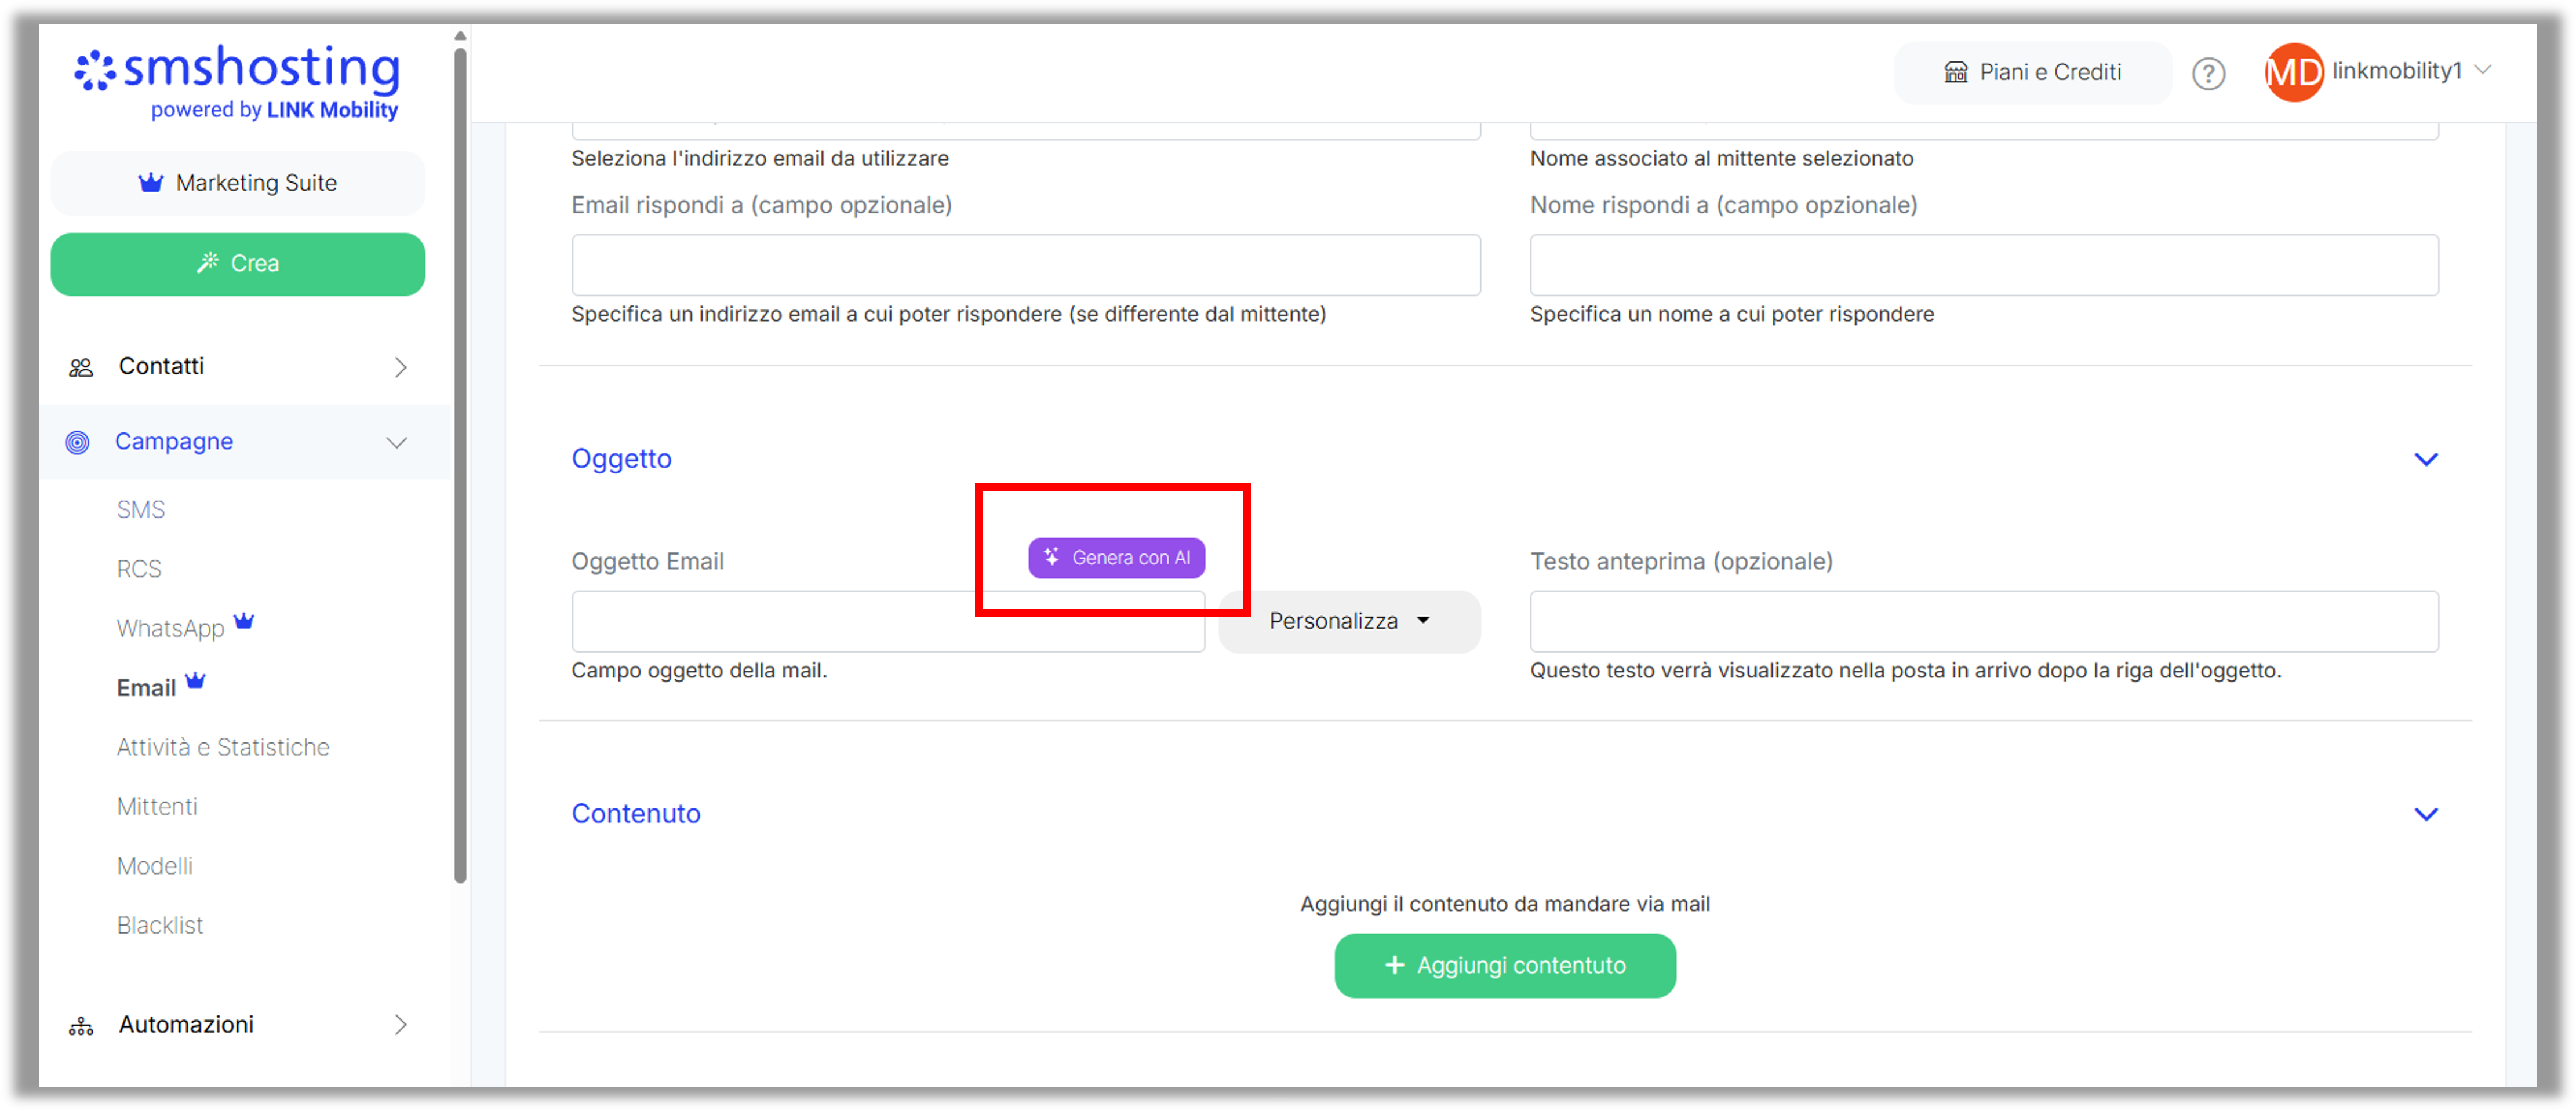
Task: Collapse the Oggetto section chevron
Action: [2426, 459]
